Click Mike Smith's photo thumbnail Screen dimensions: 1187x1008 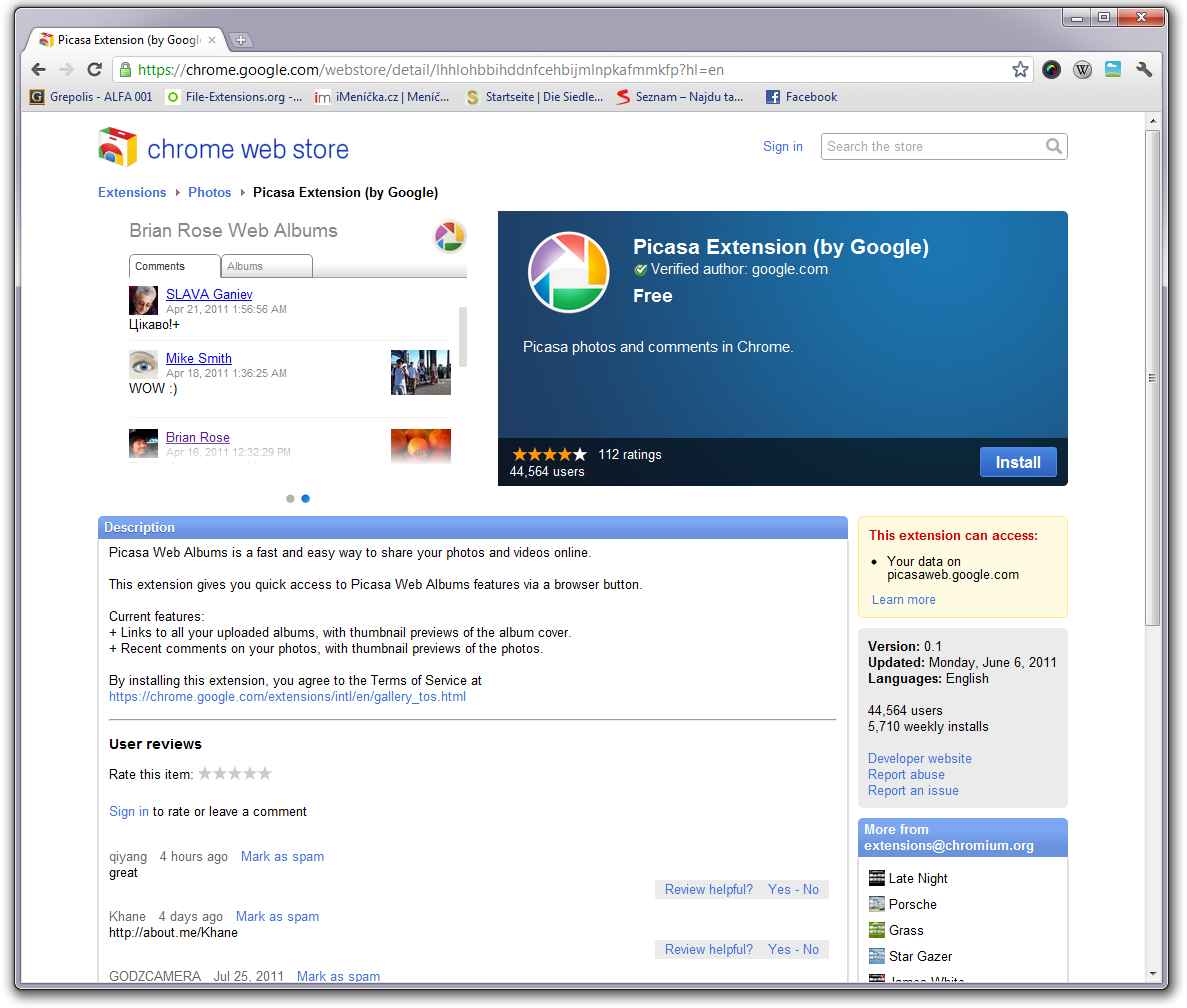point(420,372)
